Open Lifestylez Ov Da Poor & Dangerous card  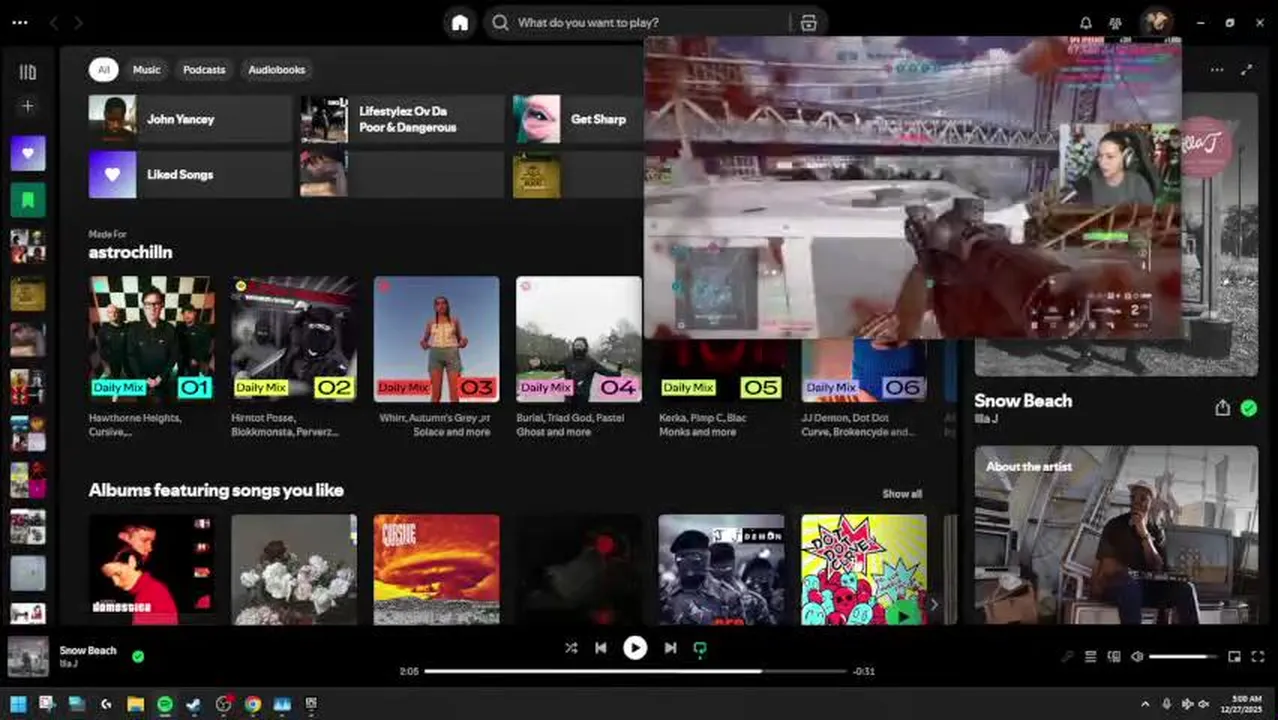(x=402, y=119)
